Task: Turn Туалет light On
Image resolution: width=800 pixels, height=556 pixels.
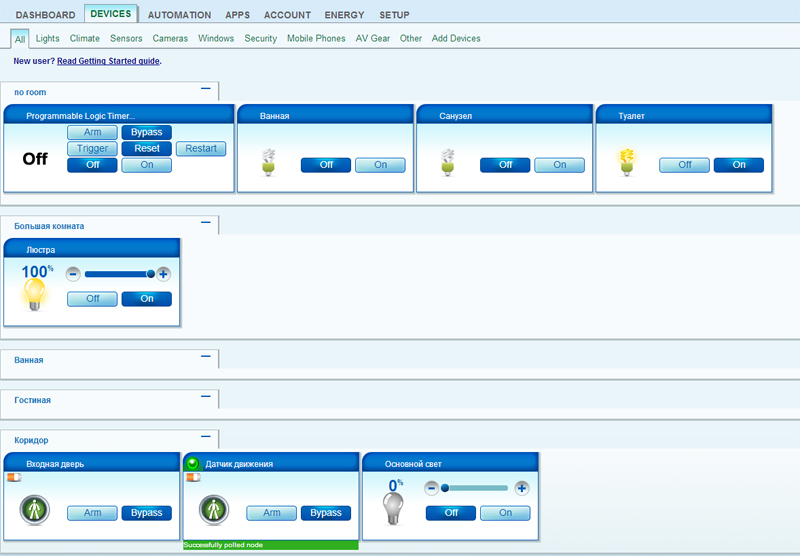Action: point(739,165)
